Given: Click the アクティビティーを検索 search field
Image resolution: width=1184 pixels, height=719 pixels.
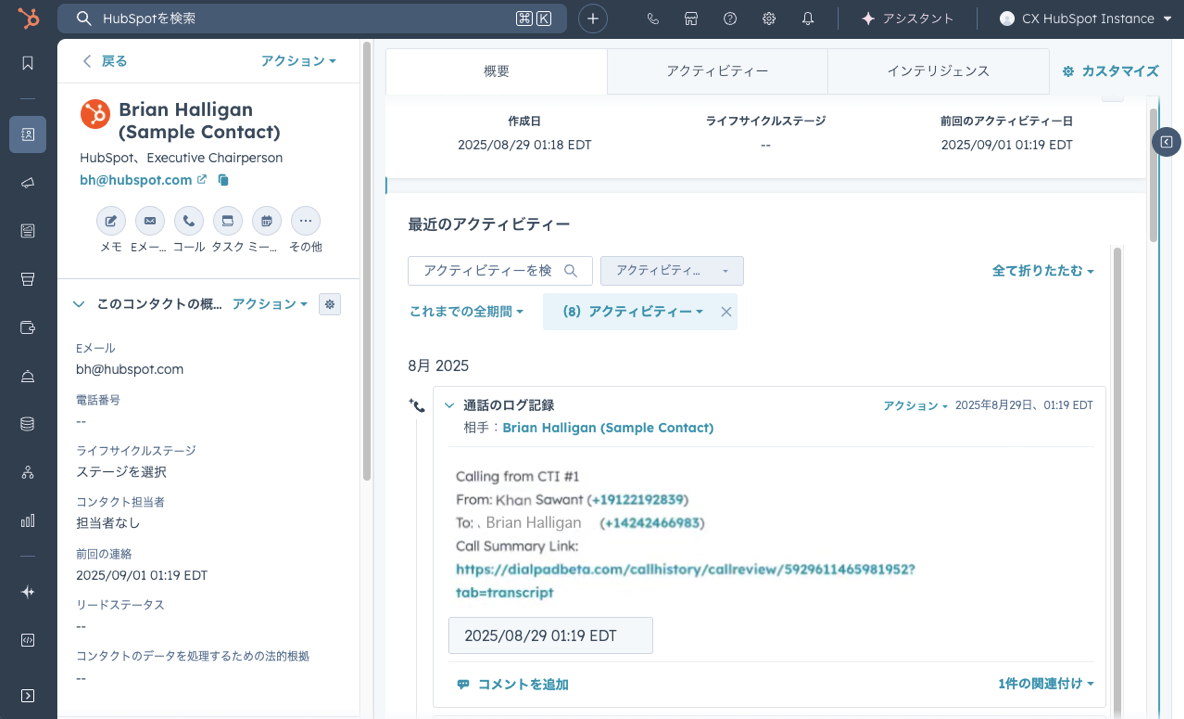Looking at the screenshot, I should [x=490, y=271].
